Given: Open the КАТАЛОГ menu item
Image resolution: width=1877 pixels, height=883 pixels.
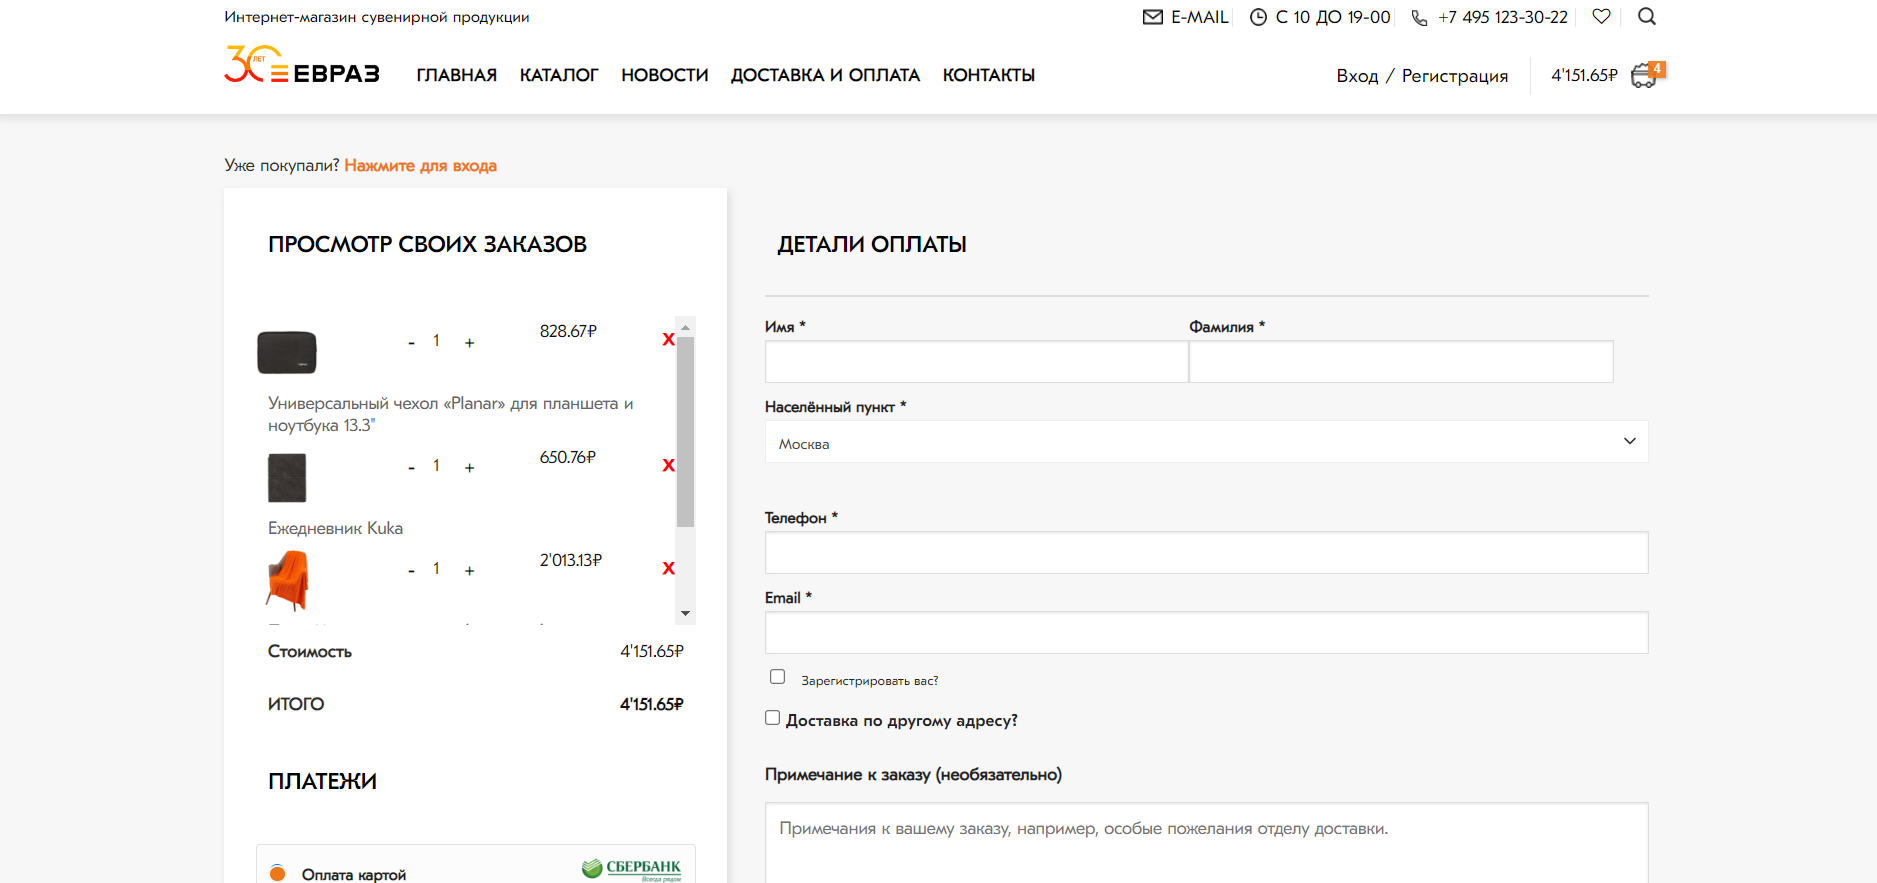Looking at the screenshot, I should tap(559, 76).
